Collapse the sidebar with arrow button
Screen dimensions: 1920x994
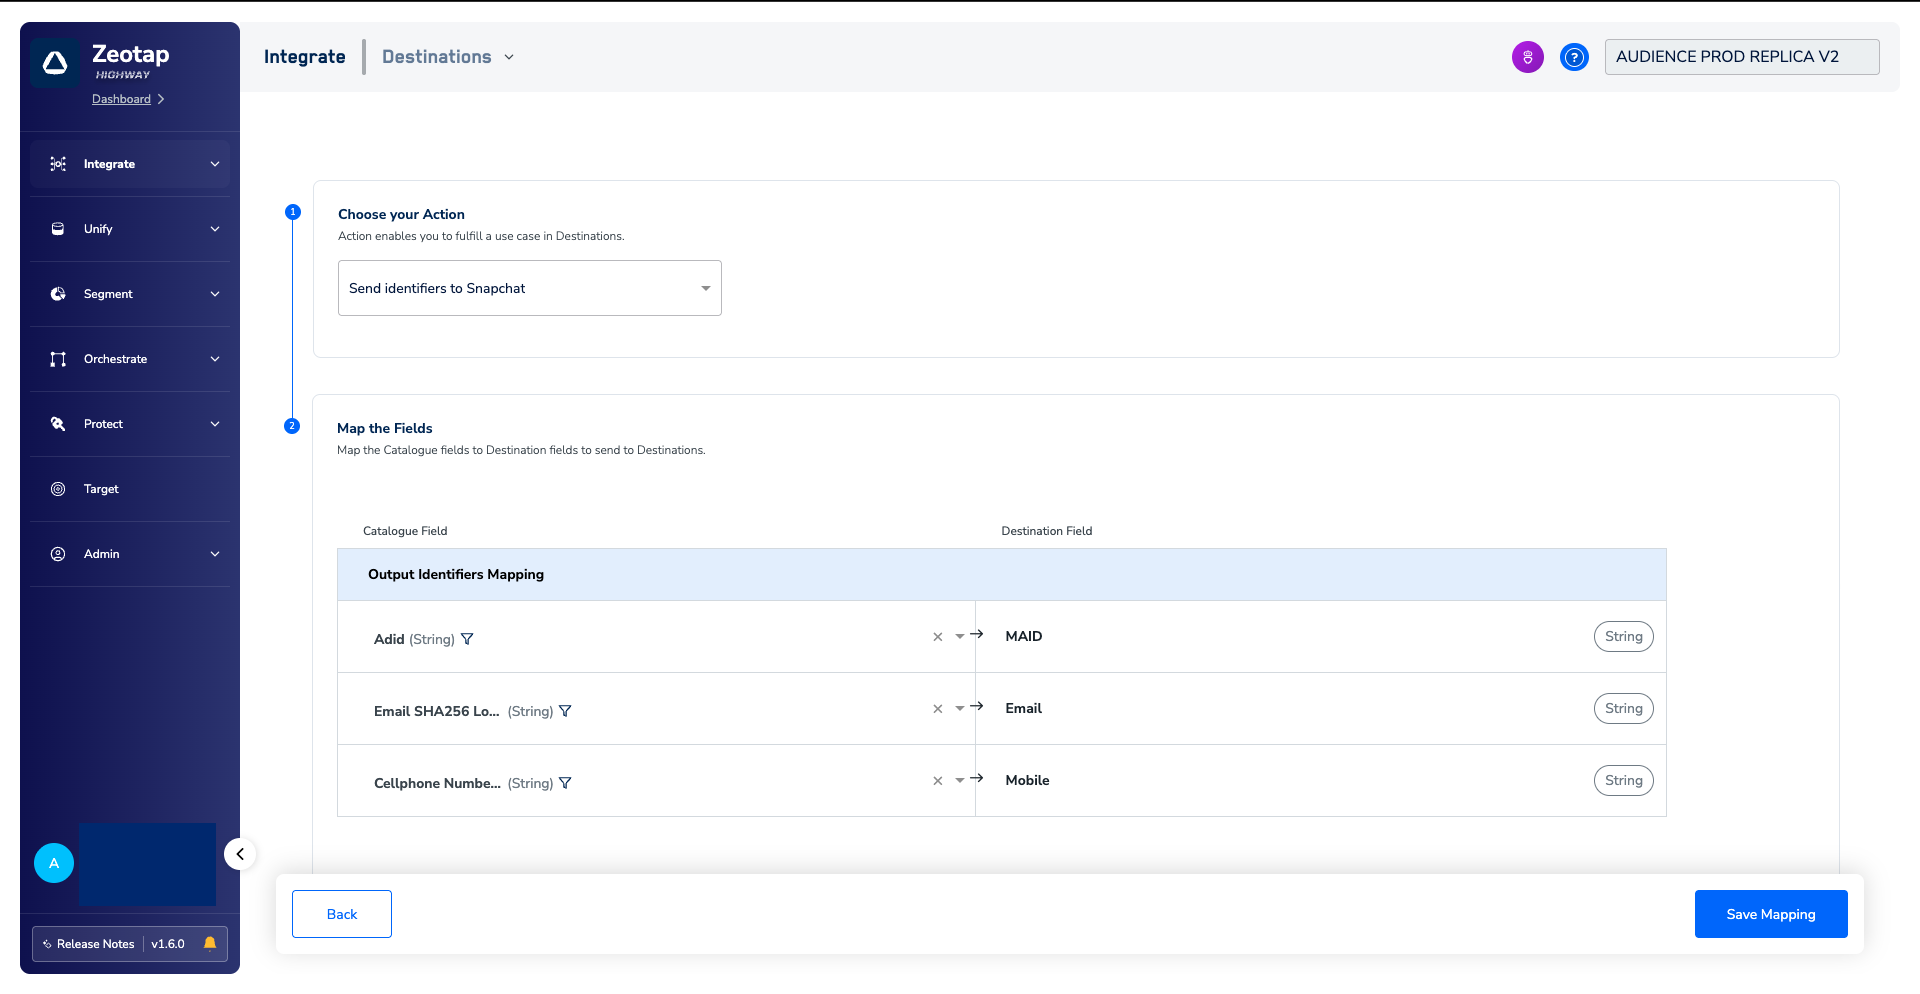[x=240, y=854]
